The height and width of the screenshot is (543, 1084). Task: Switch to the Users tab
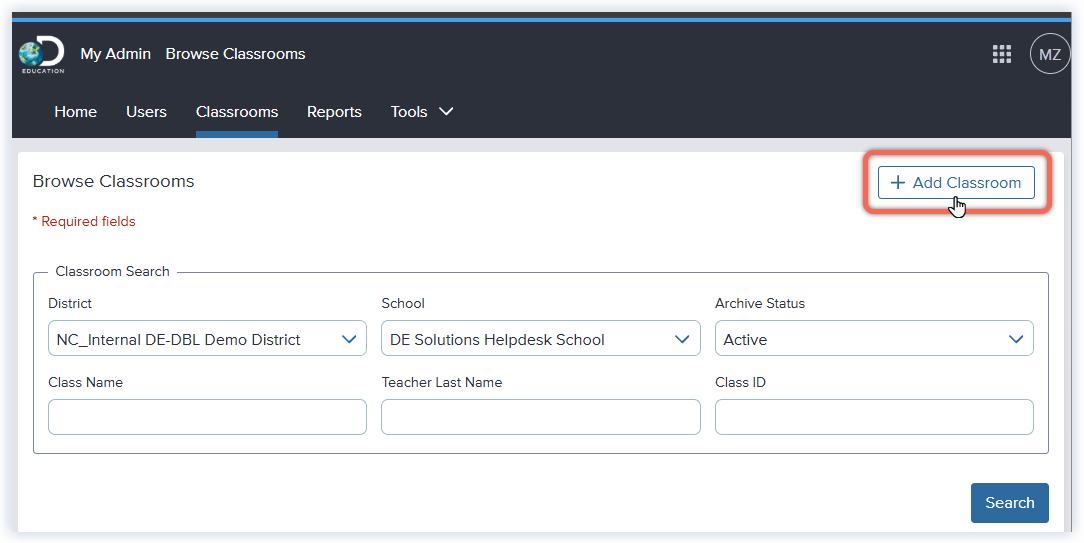[x=146, y=112]
